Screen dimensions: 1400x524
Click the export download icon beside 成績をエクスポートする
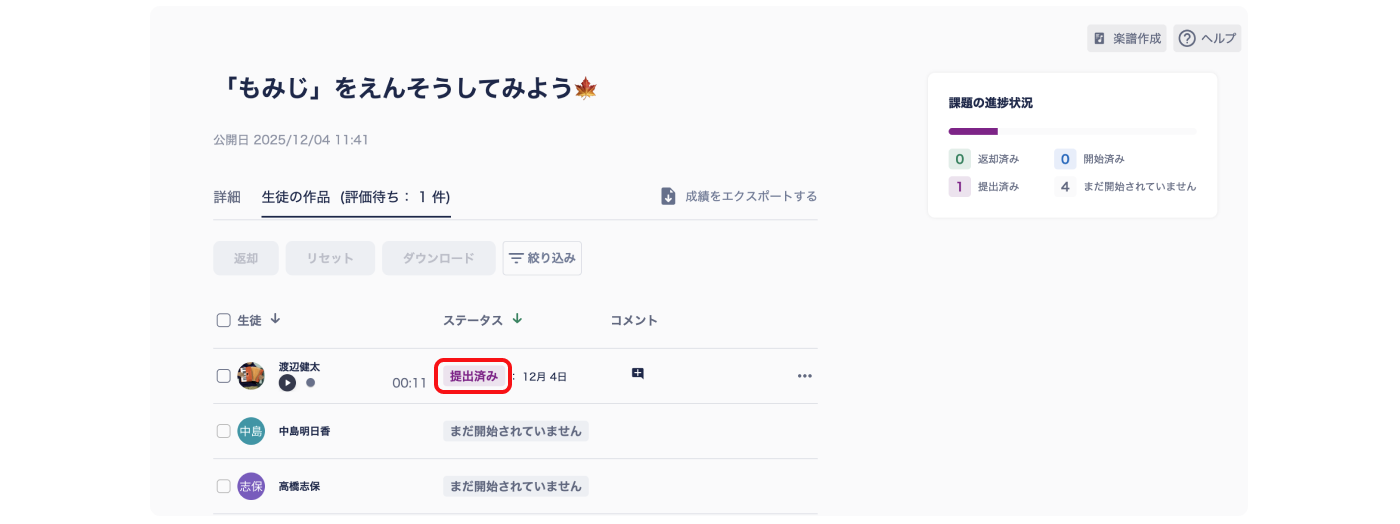pos(669,196)
